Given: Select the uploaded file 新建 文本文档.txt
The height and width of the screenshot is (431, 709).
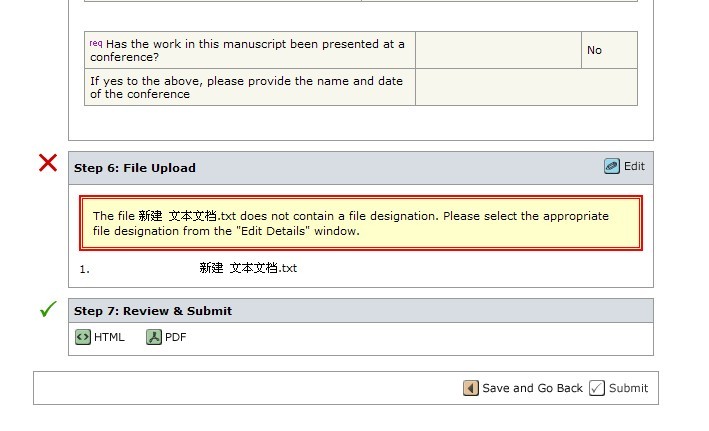Looking at the screenshot, I should [248, 268].
